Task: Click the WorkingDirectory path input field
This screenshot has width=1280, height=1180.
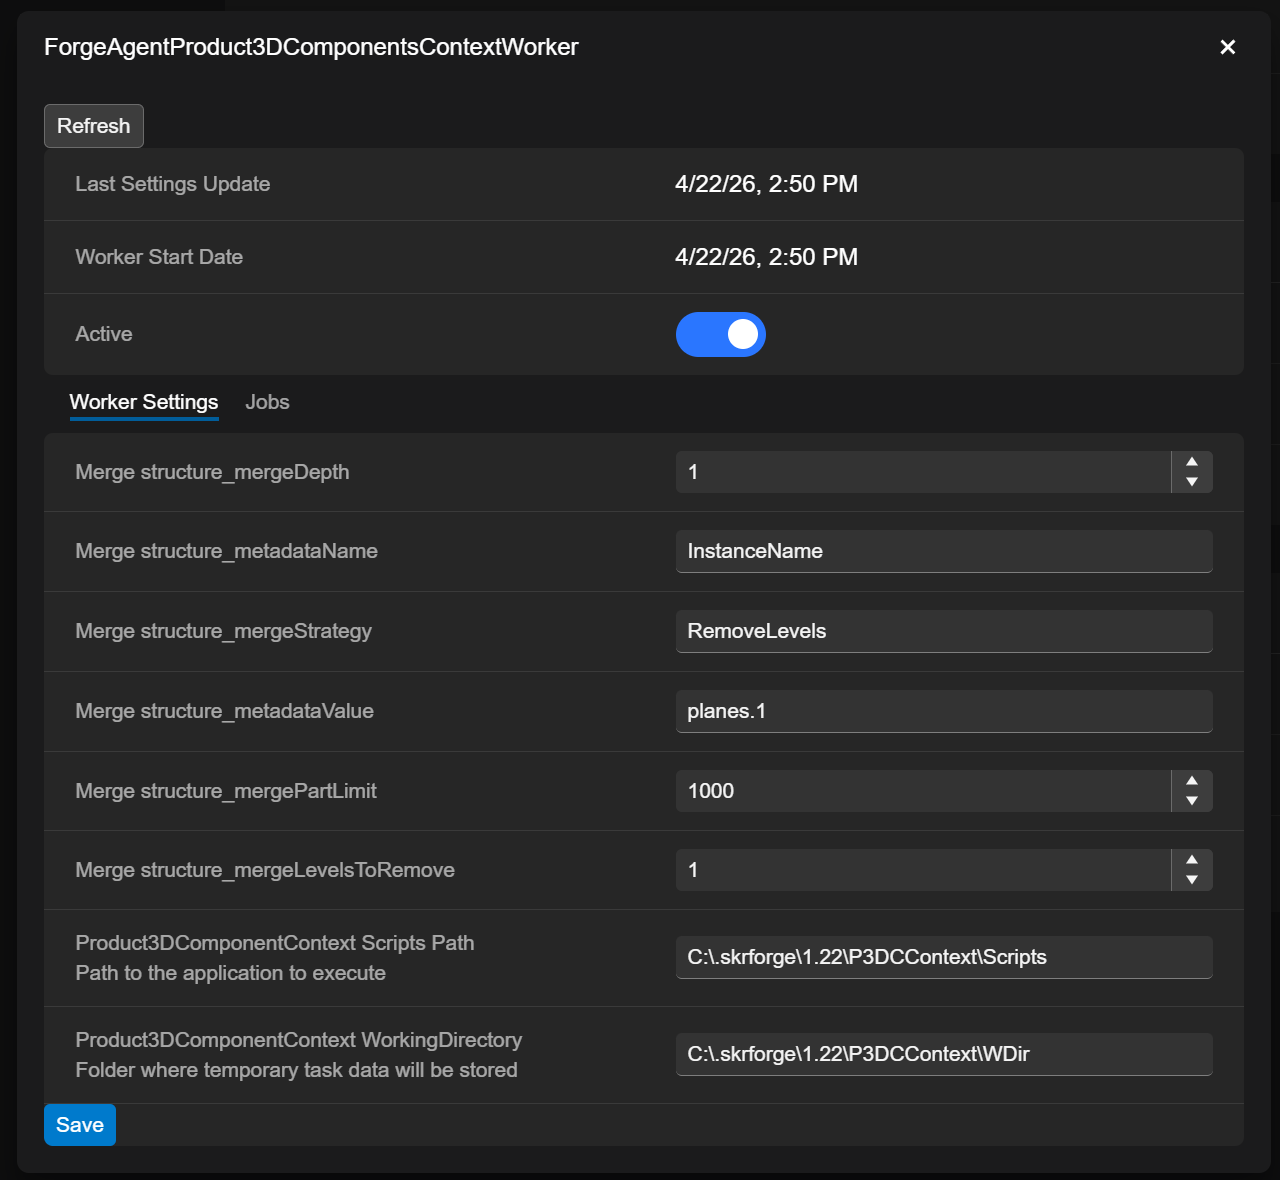Action: (943, 1054)
